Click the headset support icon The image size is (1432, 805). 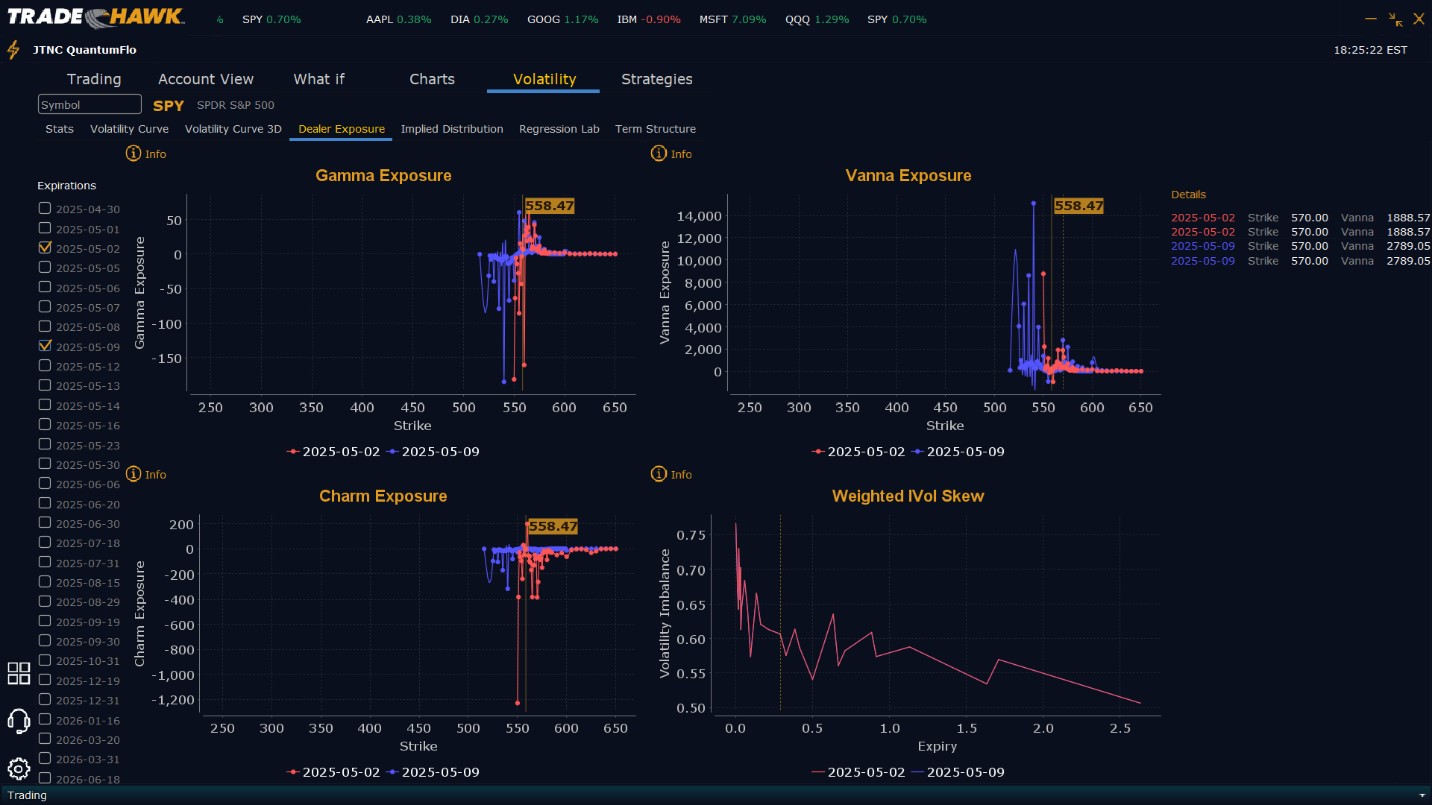pyautogui.click(x=19, y=721)
